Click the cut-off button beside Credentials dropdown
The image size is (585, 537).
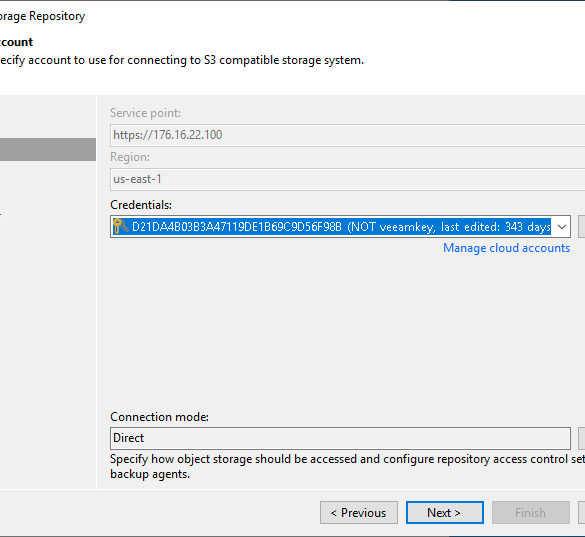tap(582, 227)
